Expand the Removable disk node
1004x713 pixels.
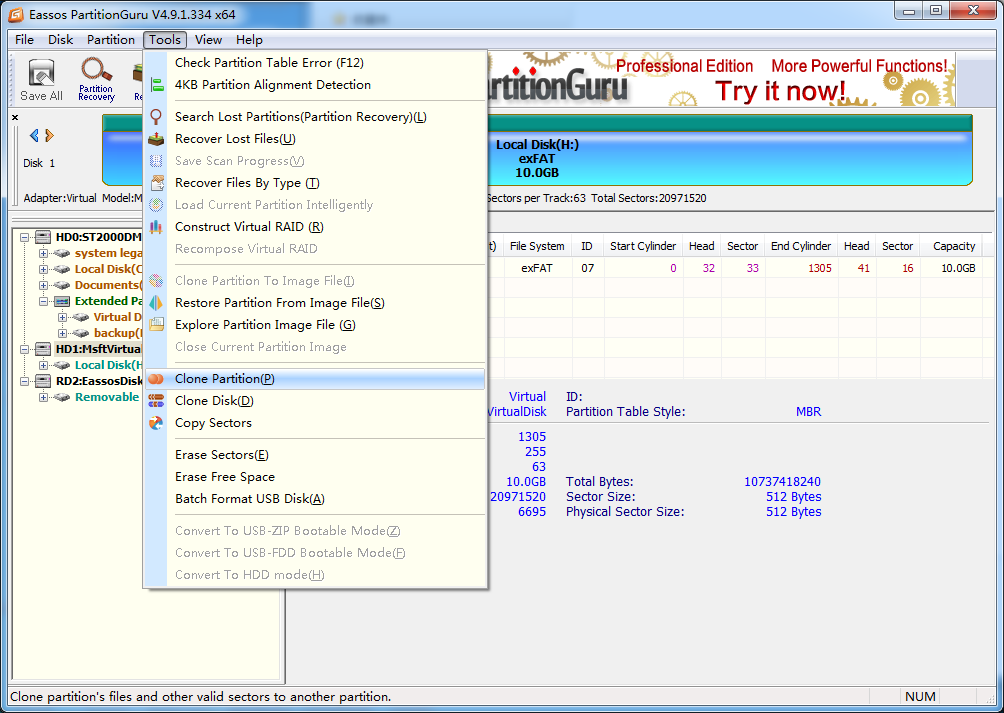tap(44, 397)
